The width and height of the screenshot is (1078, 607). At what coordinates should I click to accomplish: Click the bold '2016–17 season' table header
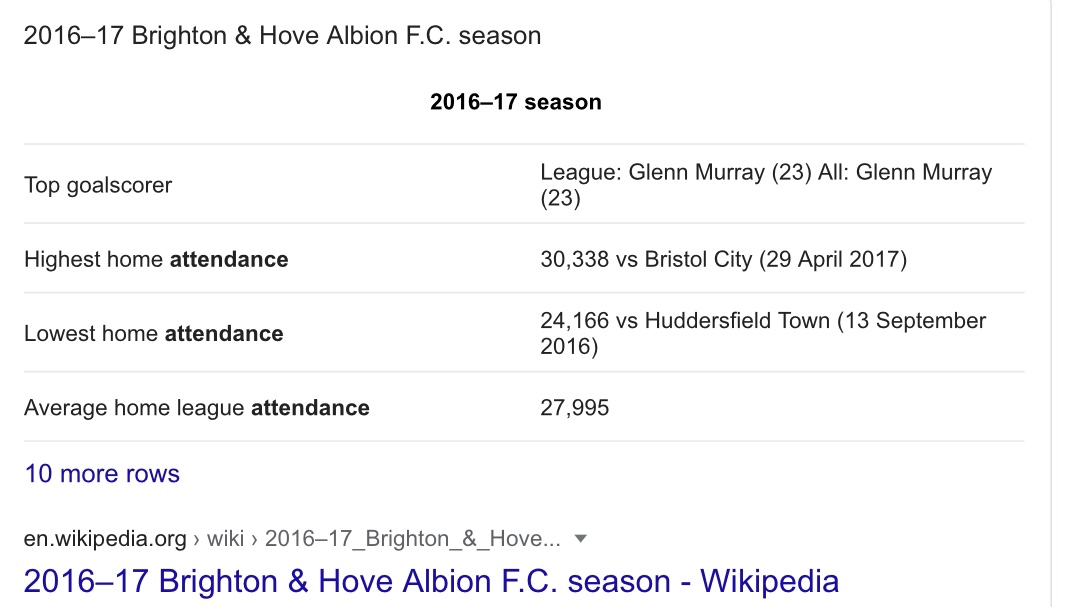coord(516,102)
